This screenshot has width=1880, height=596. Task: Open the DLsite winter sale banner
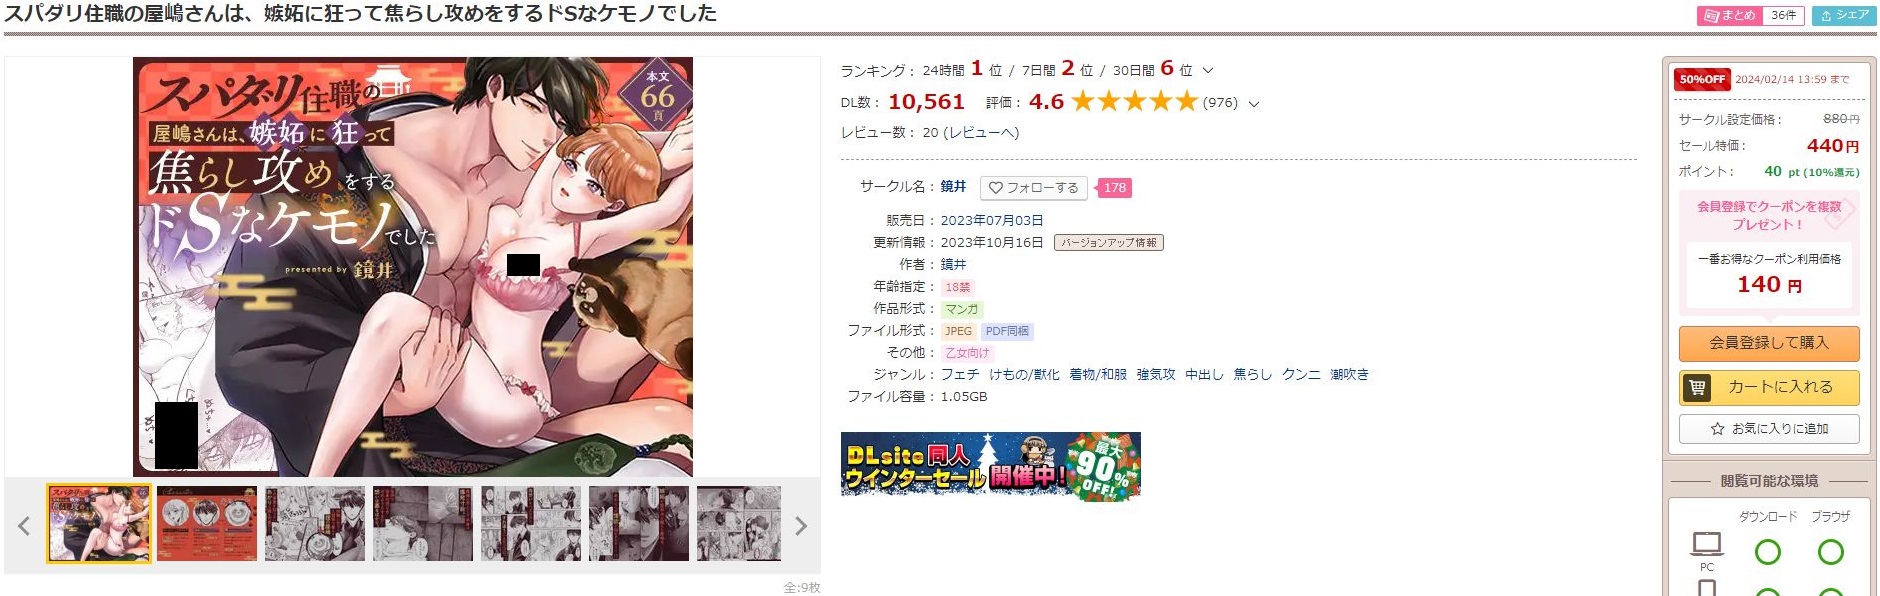991,465
